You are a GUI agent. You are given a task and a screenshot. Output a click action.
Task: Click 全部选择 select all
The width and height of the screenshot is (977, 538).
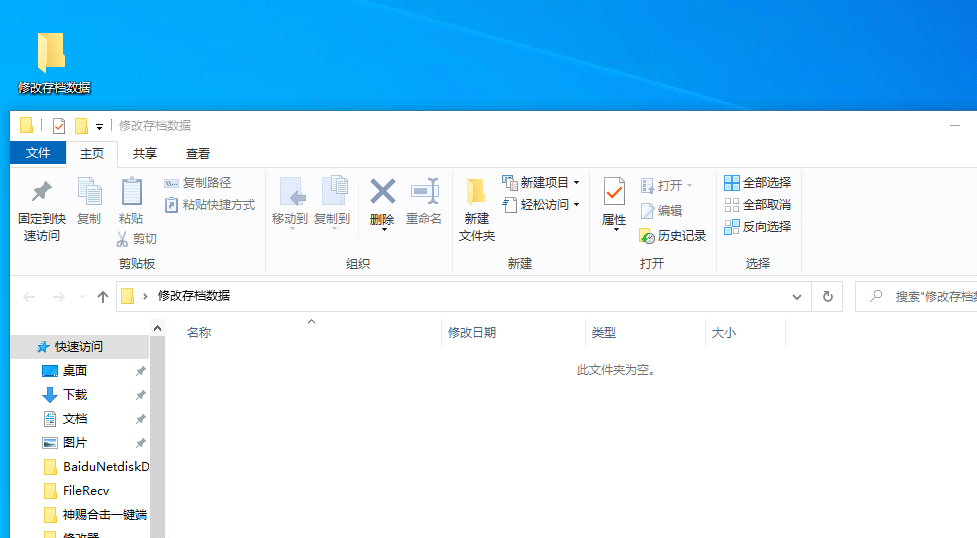(758, 183)
